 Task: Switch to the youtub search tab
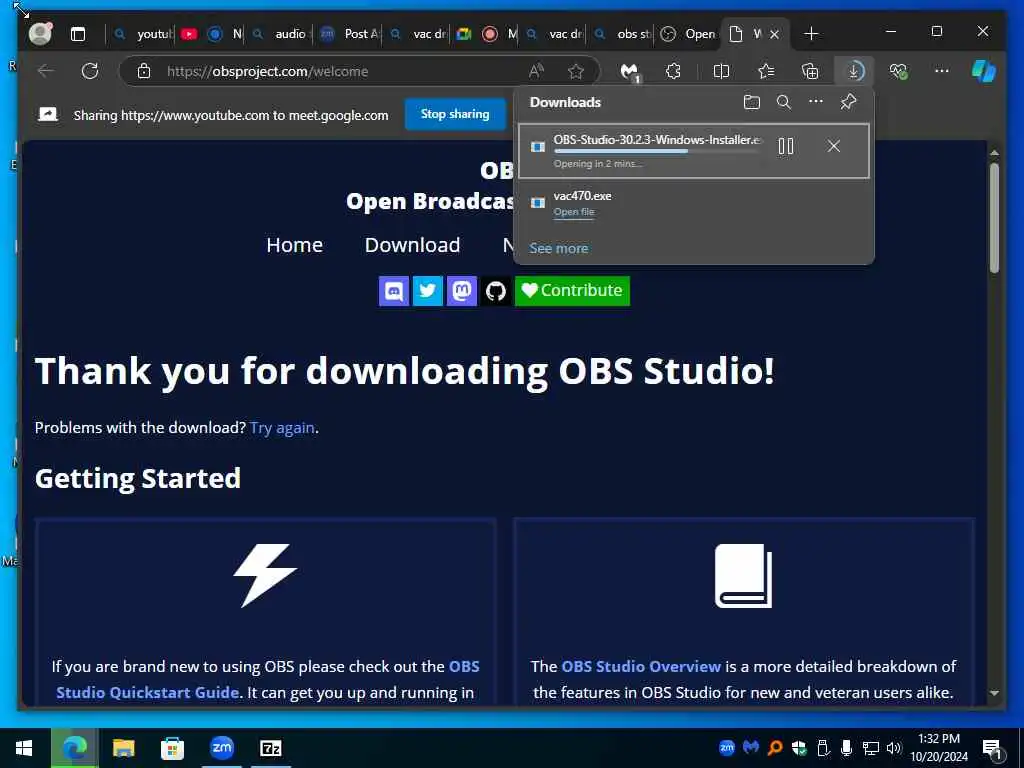(x=143, y=34)
